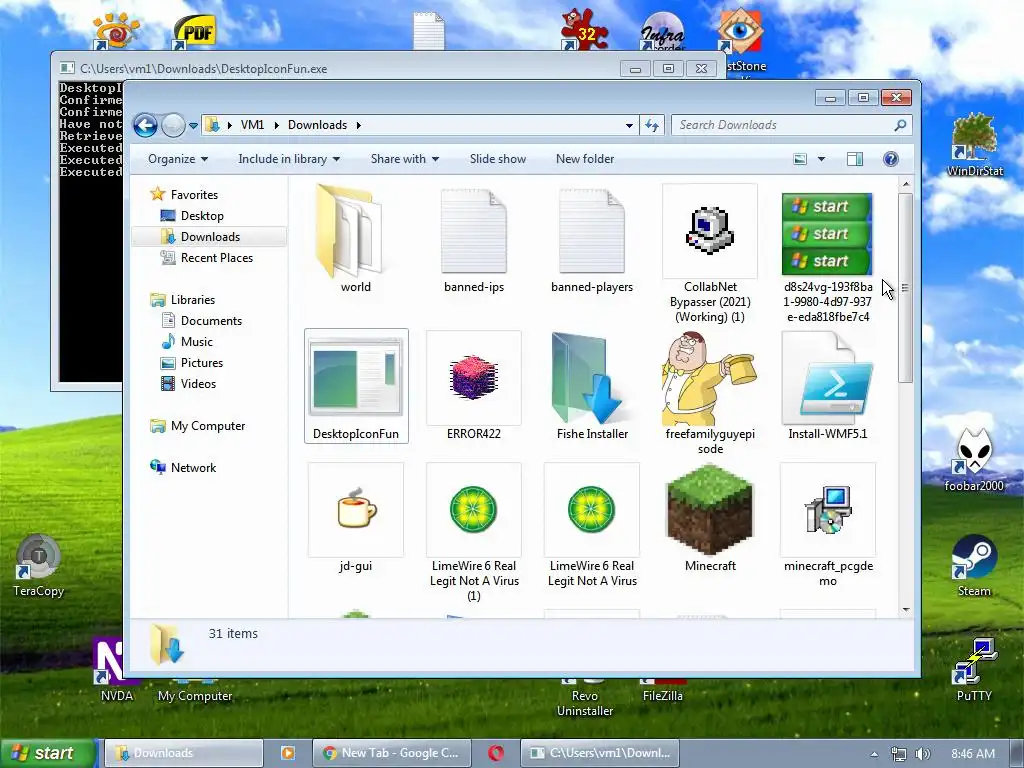This screenshot has width=1024, height=768.
Task: Open the Organize menu
Action: coord(178,159)
